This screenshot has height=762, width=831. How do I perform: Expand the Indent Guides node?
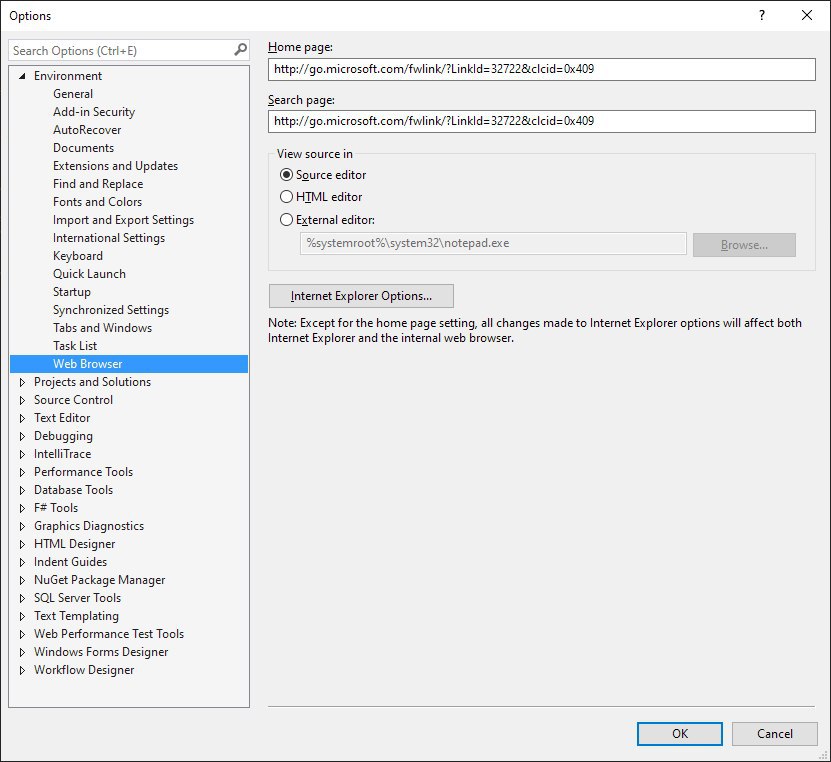[x=22, y=562]
